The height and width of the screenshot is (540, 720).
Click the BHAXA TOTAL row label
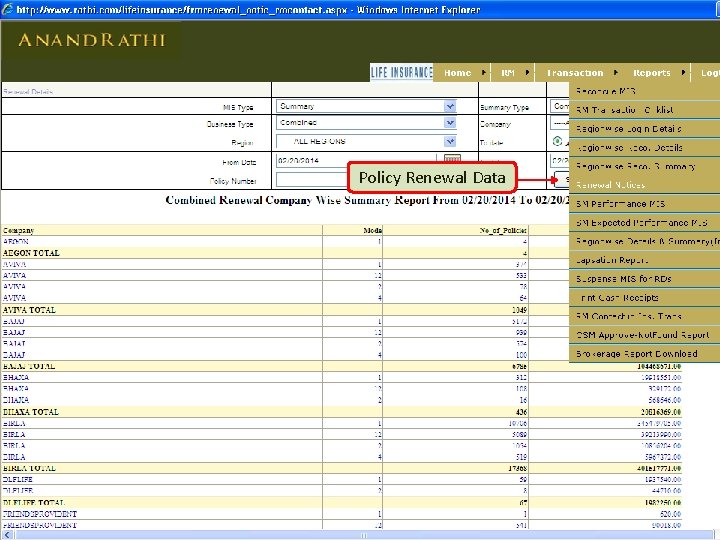click(x=31, y=412)
